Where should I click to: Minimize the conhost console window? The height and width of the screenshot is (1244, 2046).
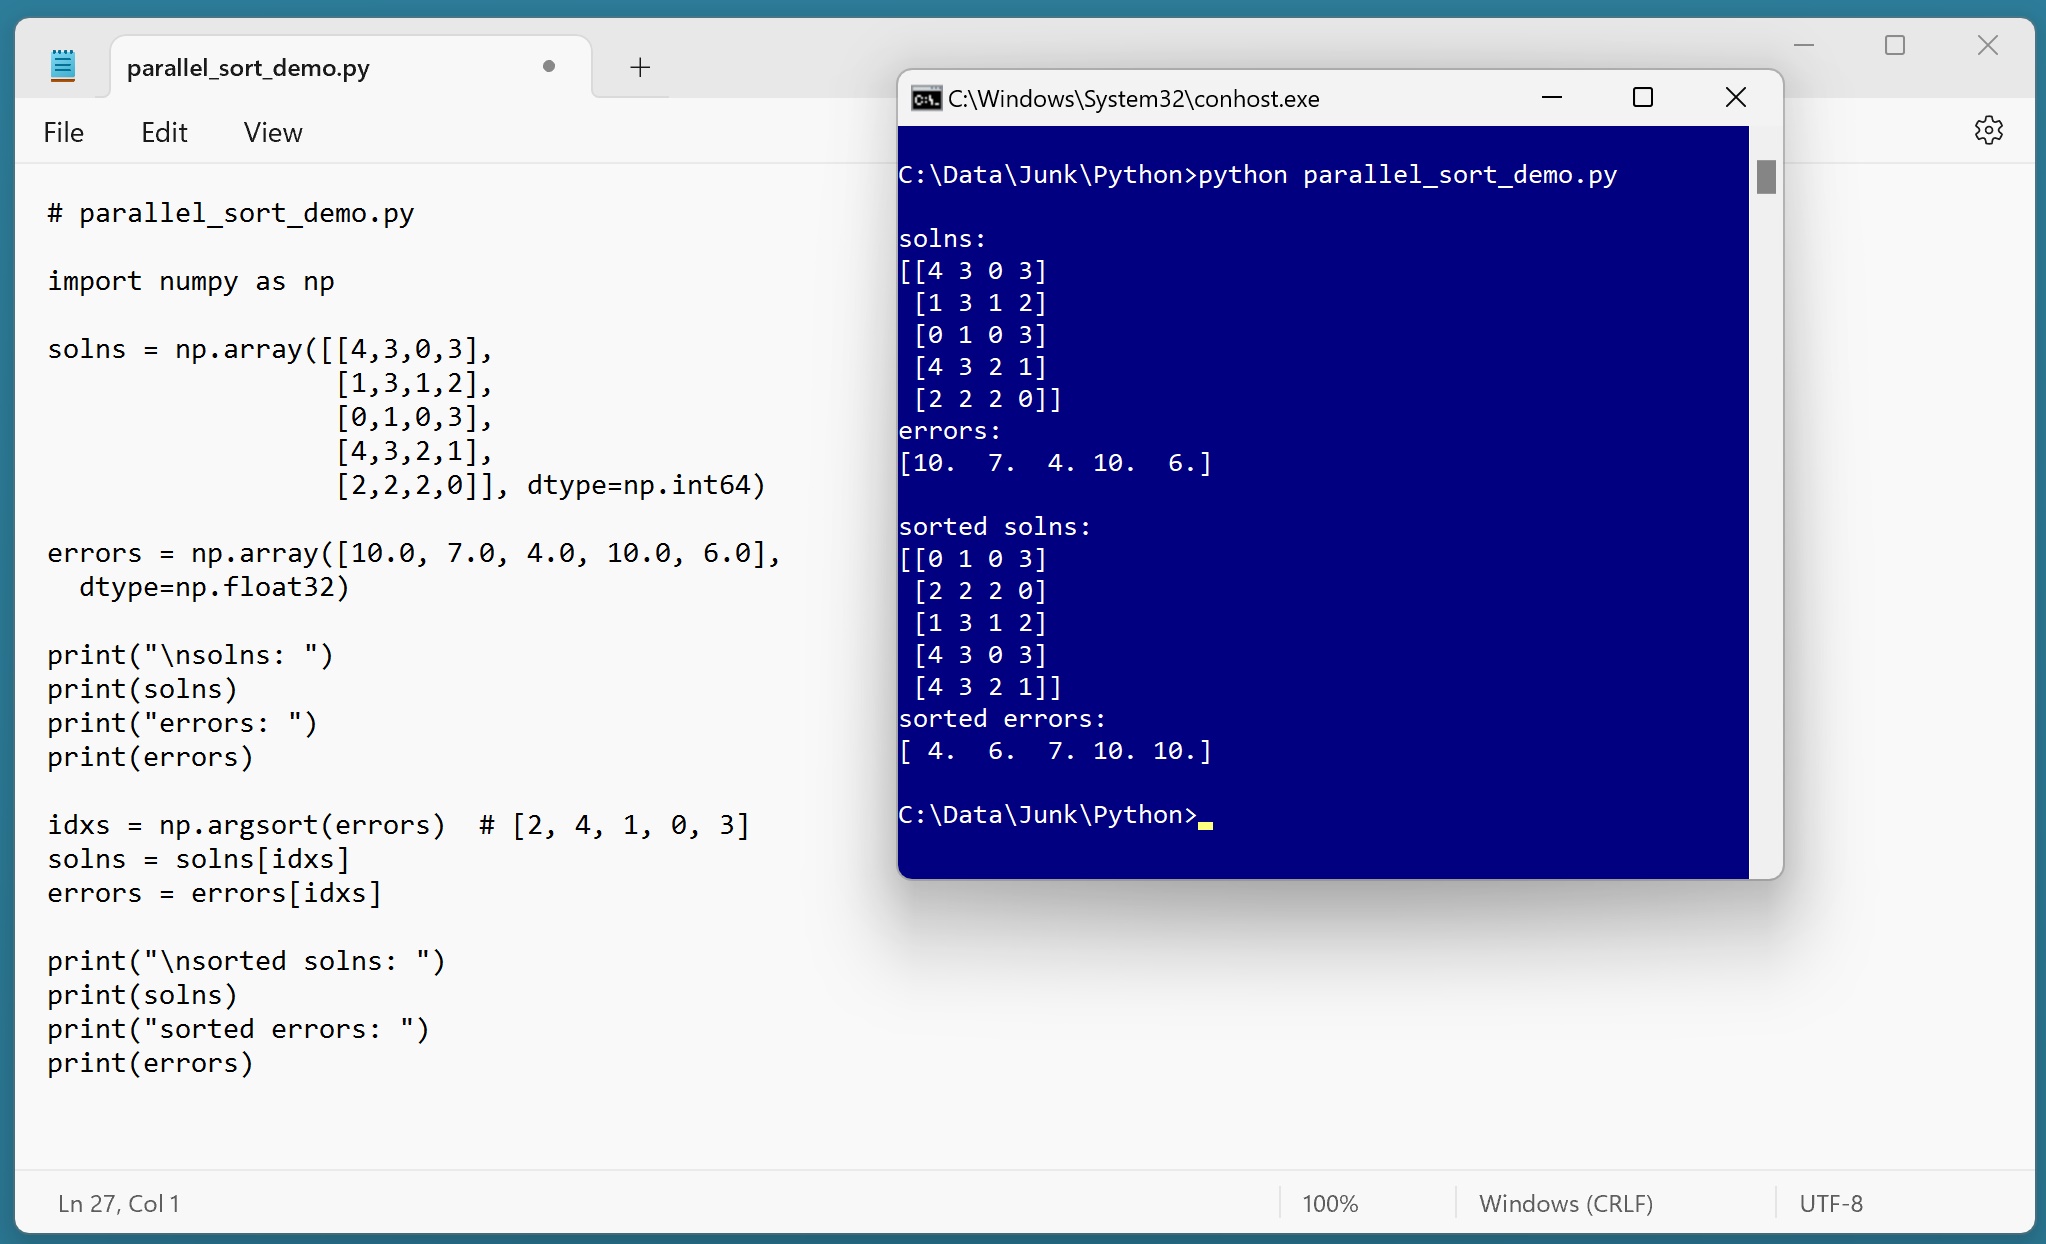(x=1552, y=97)
